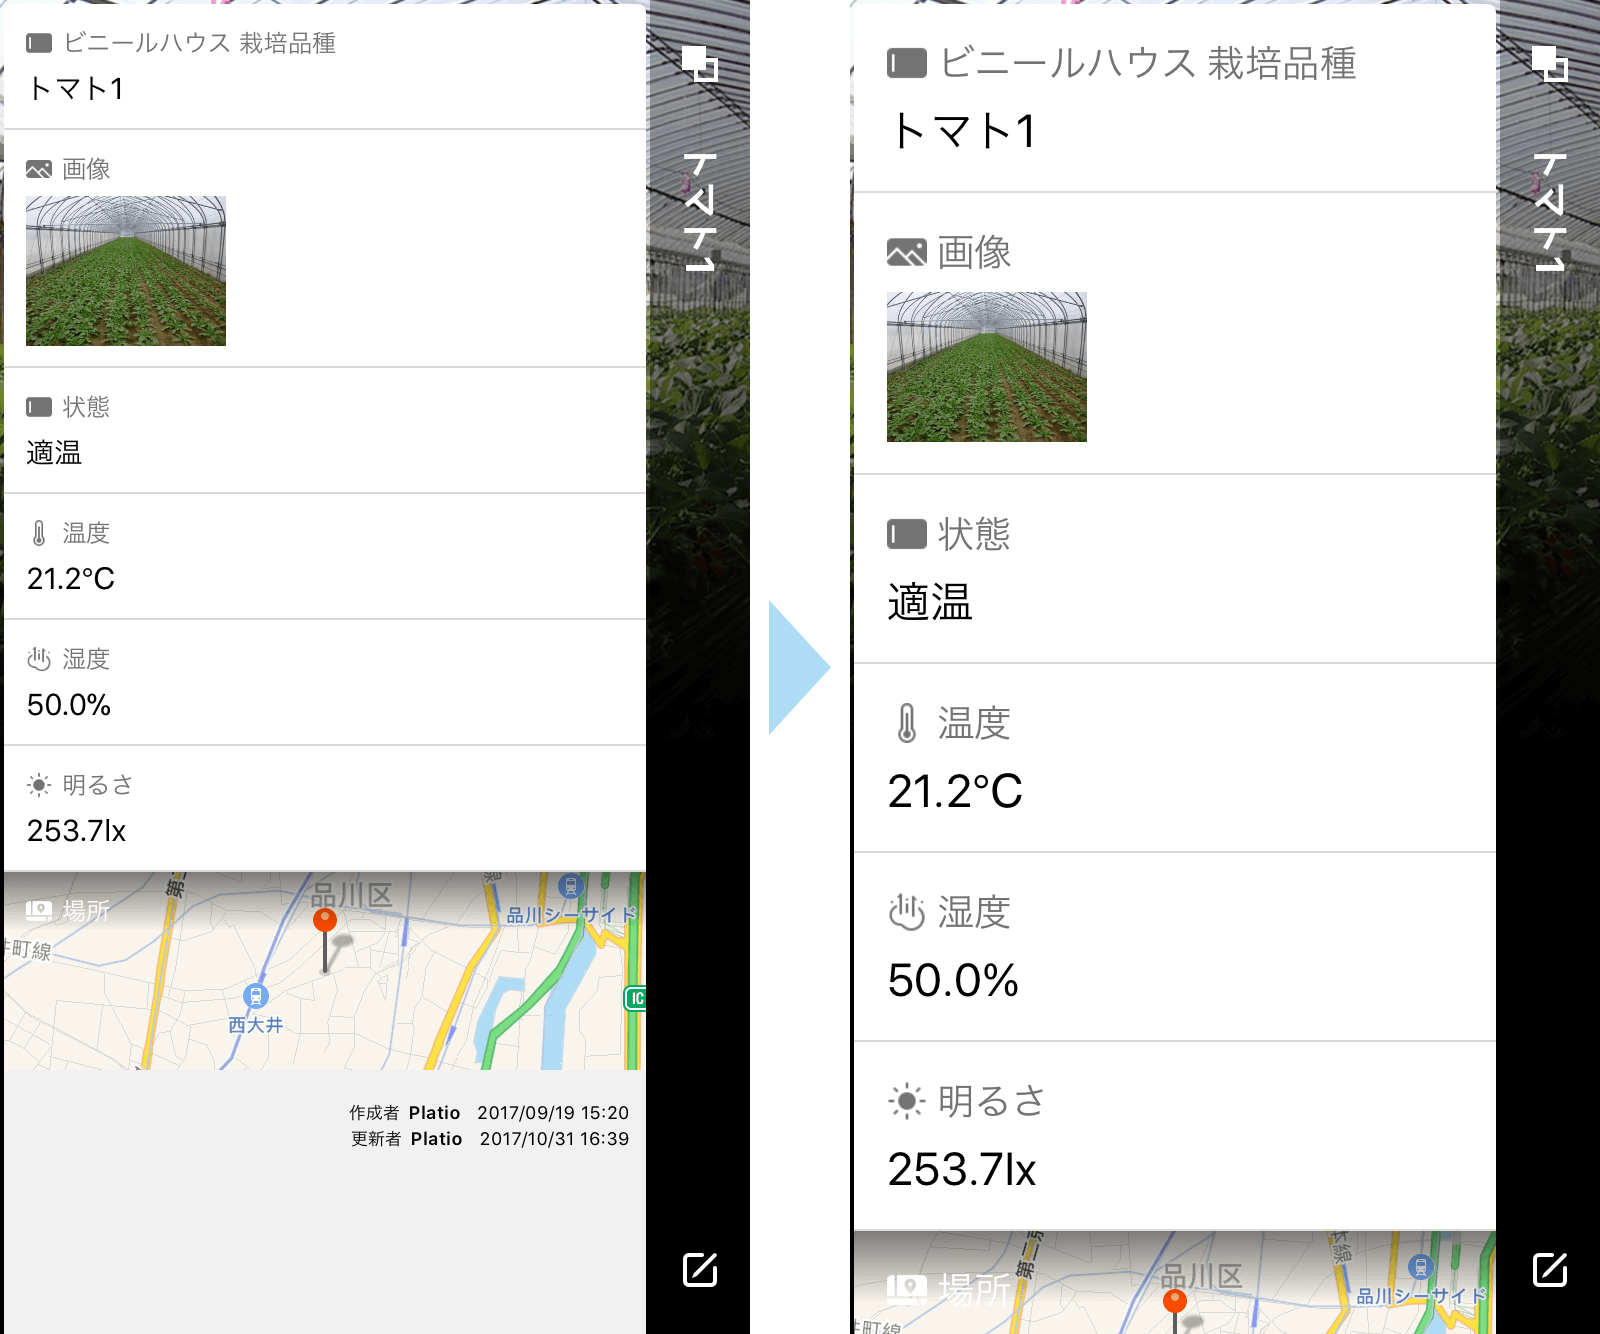Tap 西大井 station marker on map
This screenshot has width=1600, height=1334.
(x=256, y=996)
